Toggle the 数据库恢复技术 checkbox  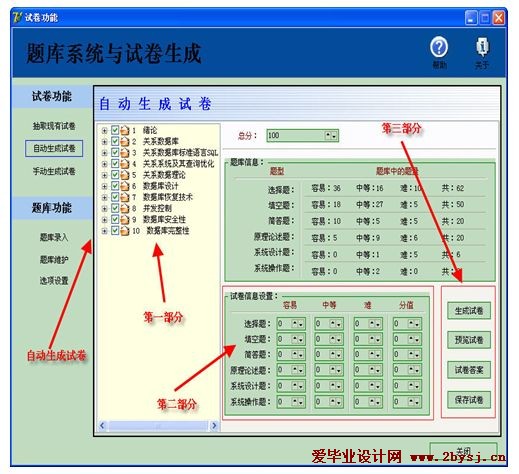point(115,197)
